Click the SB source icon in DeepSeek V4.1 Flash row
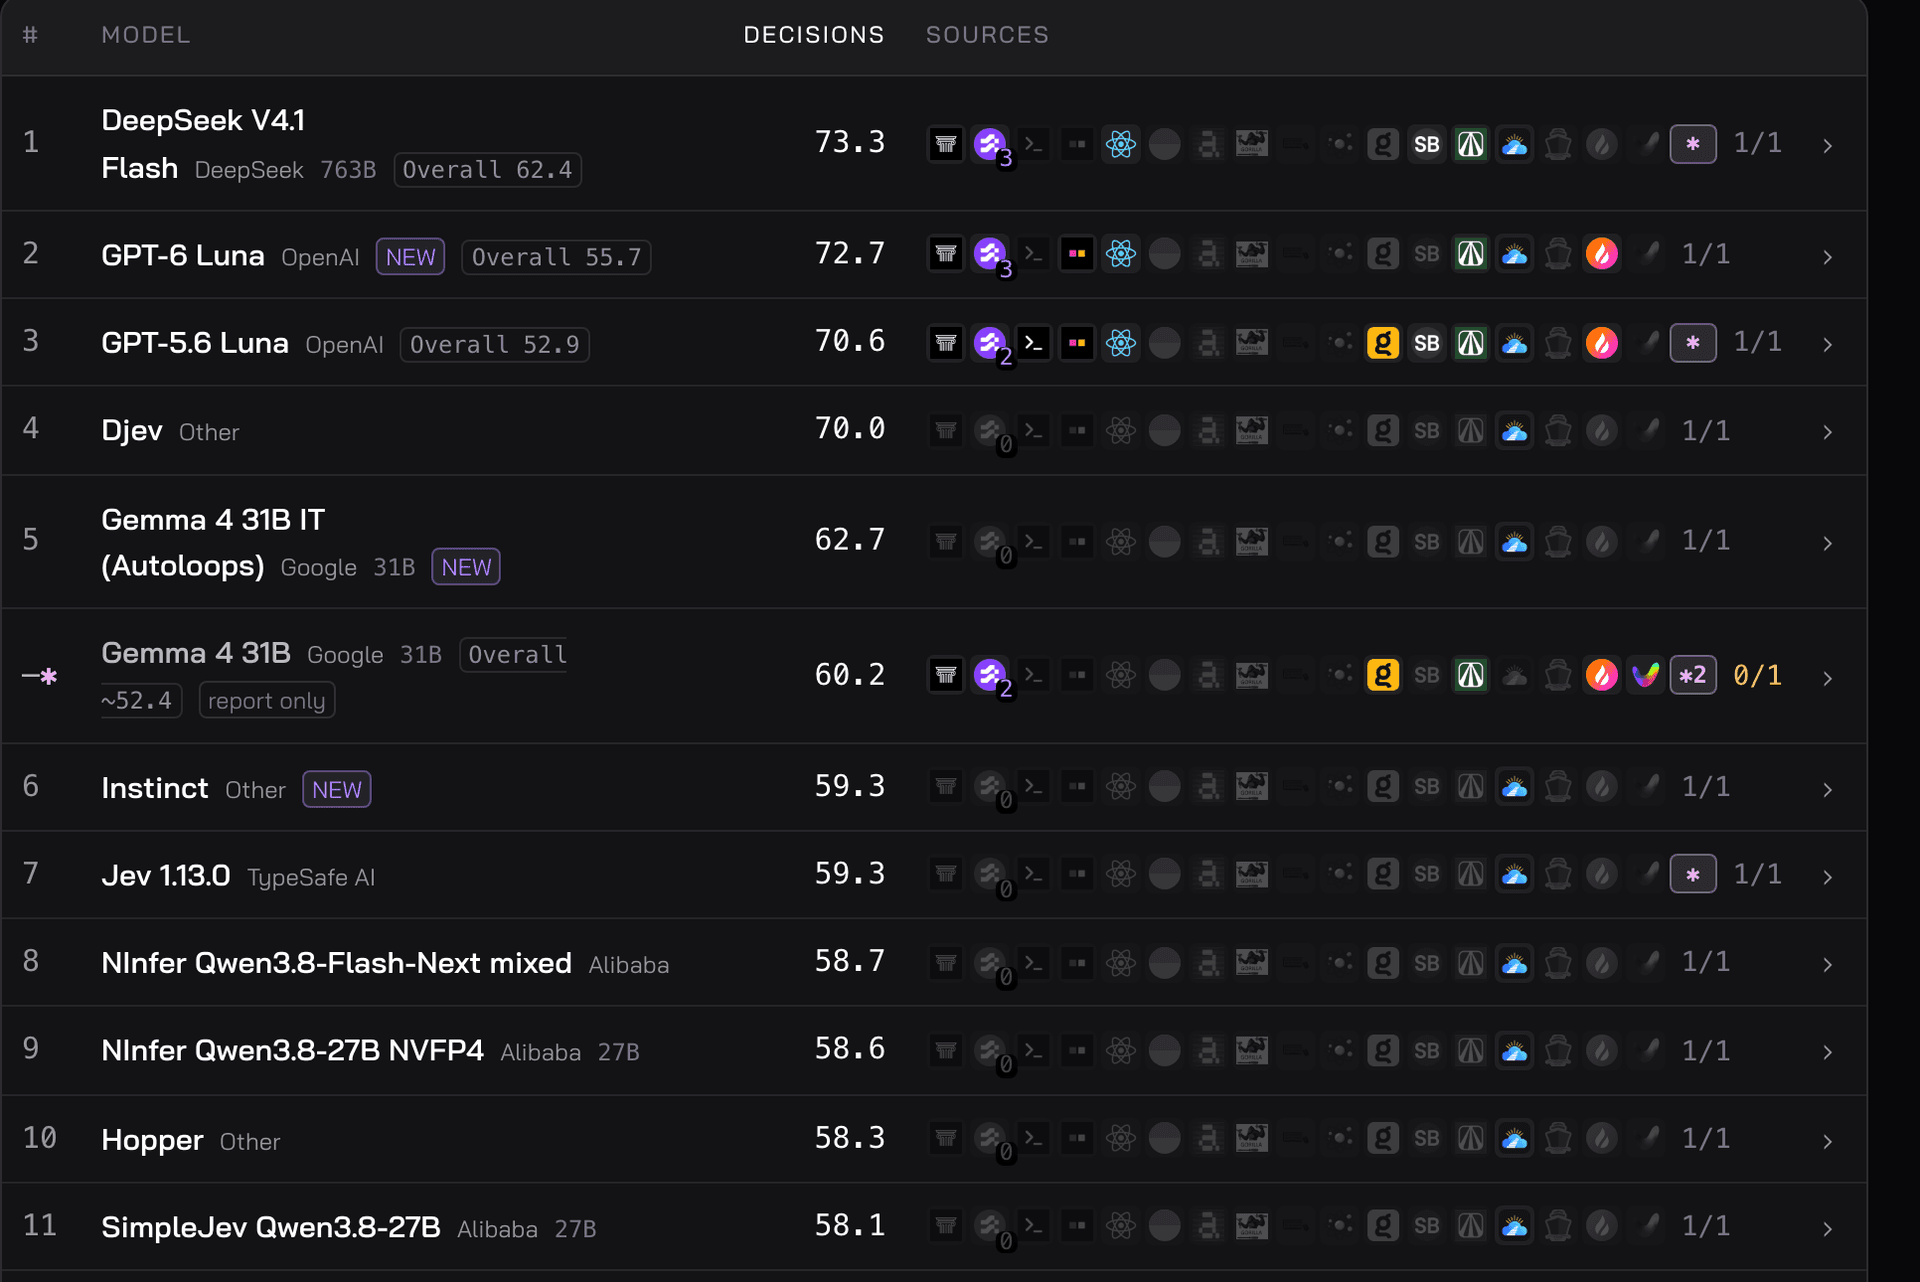The width and height of the screenshot is (1920, 1282). coord(1427,144)
